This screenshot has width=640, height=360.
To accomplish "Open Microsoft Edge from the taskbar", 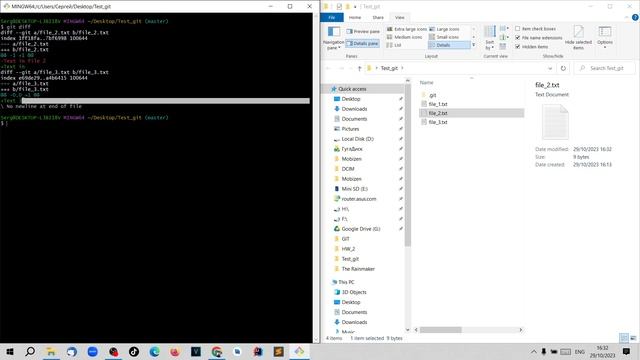I will pyautogui.click(x=154, y=351).
